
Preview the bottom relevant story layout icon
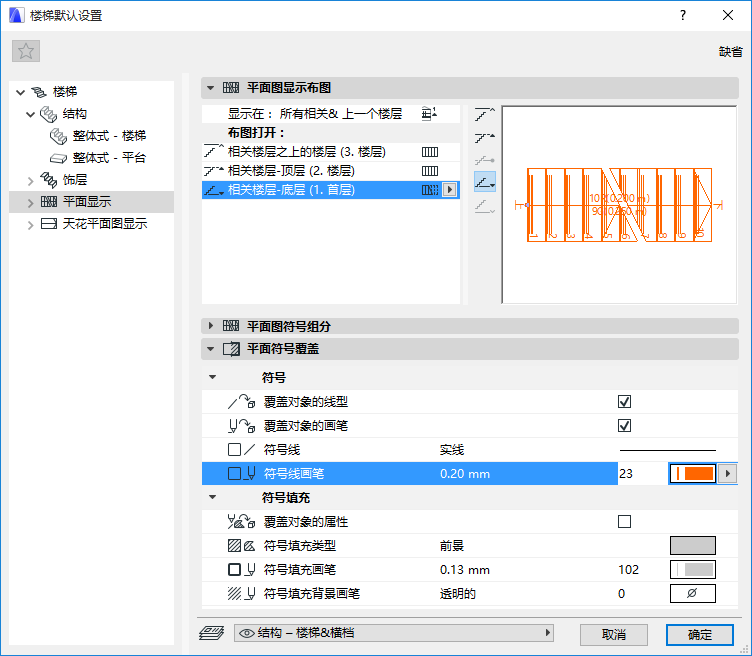click(x=484, y=182)
